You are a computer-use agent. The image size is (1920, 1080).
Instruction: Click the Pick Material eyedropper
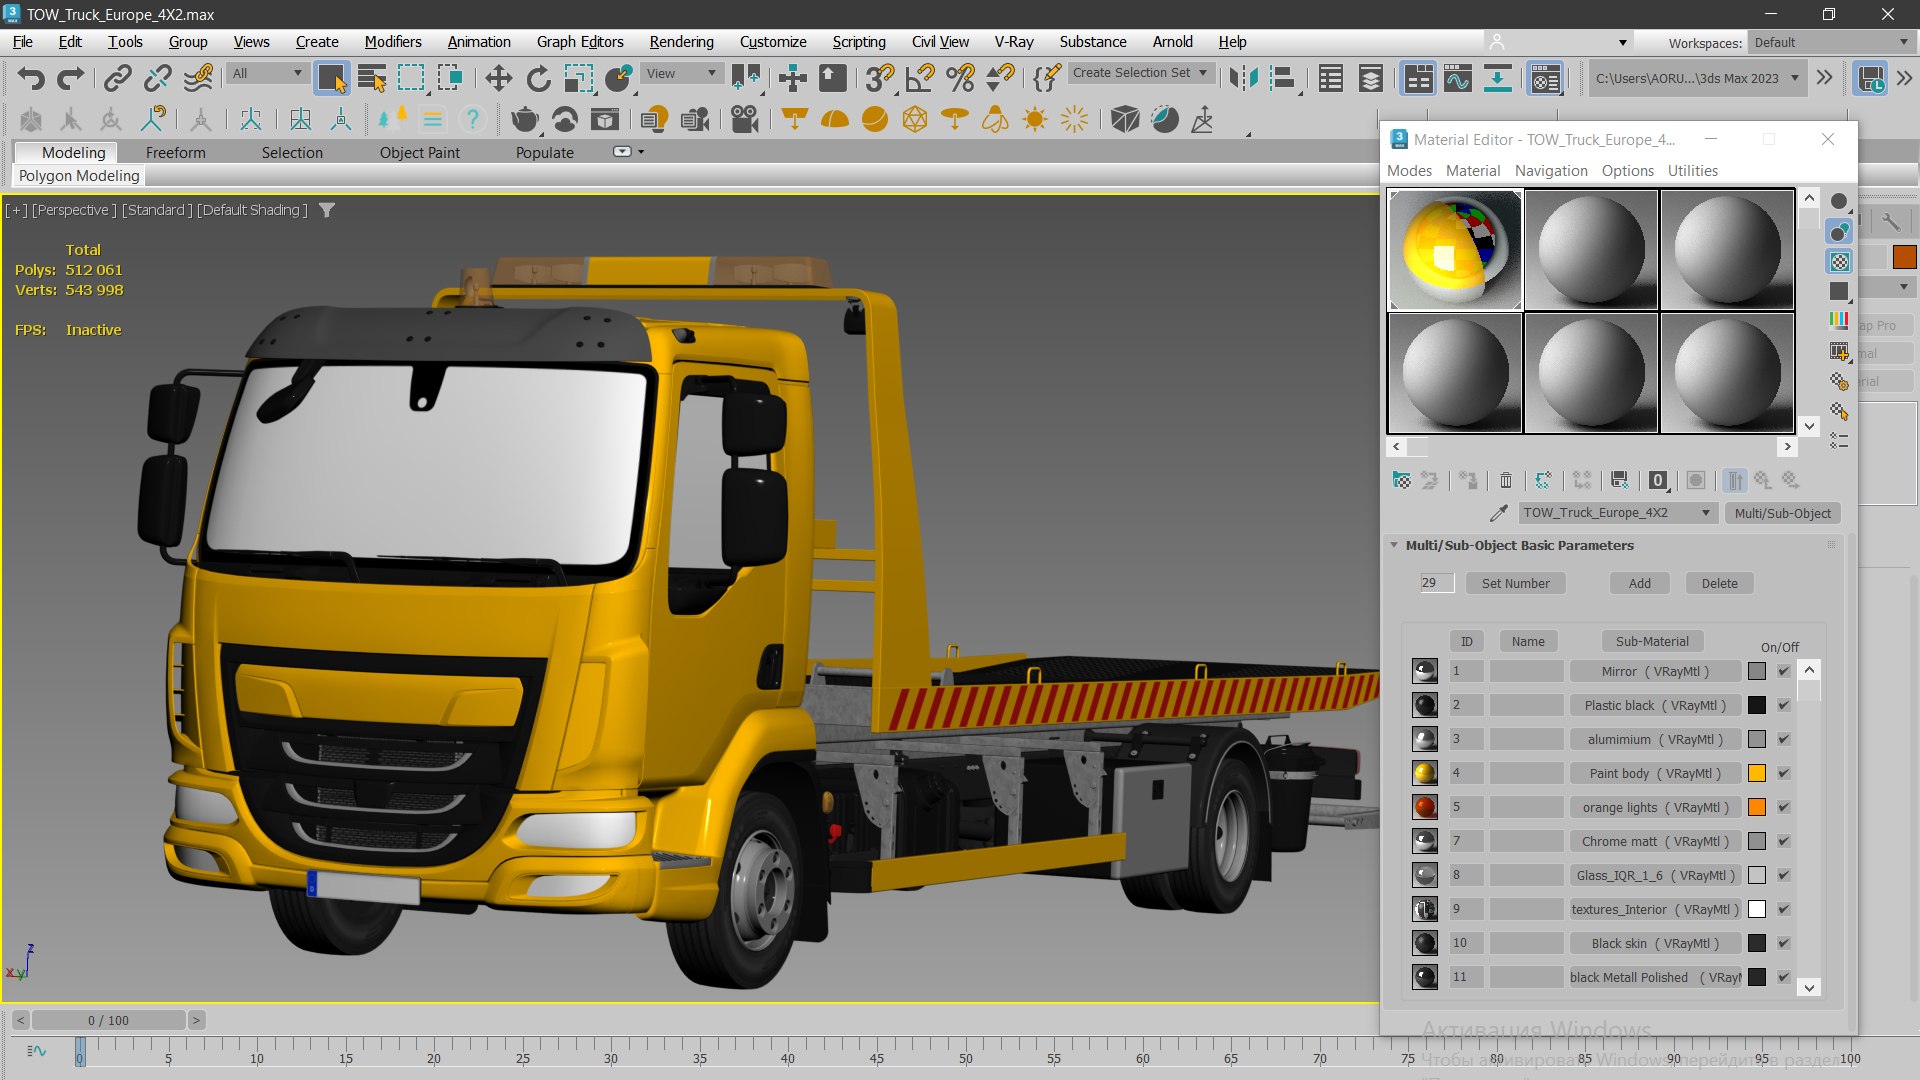click(x=1498, y=513)
